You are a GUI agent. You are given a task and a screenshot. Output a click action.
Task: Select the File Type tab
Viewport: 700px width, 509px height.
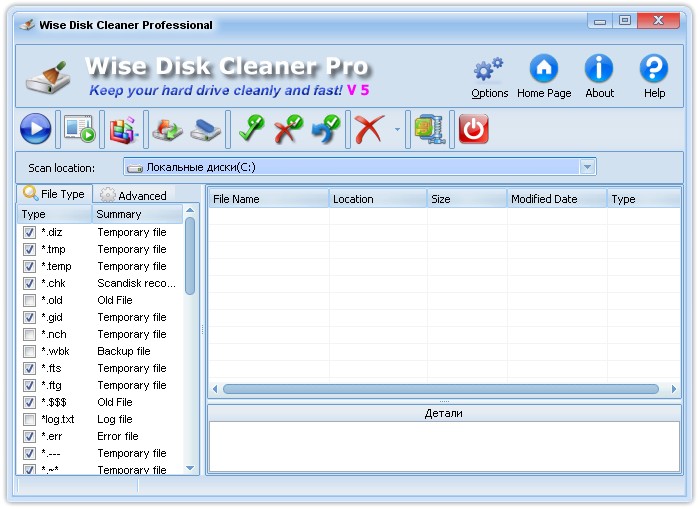coord(55,194)
